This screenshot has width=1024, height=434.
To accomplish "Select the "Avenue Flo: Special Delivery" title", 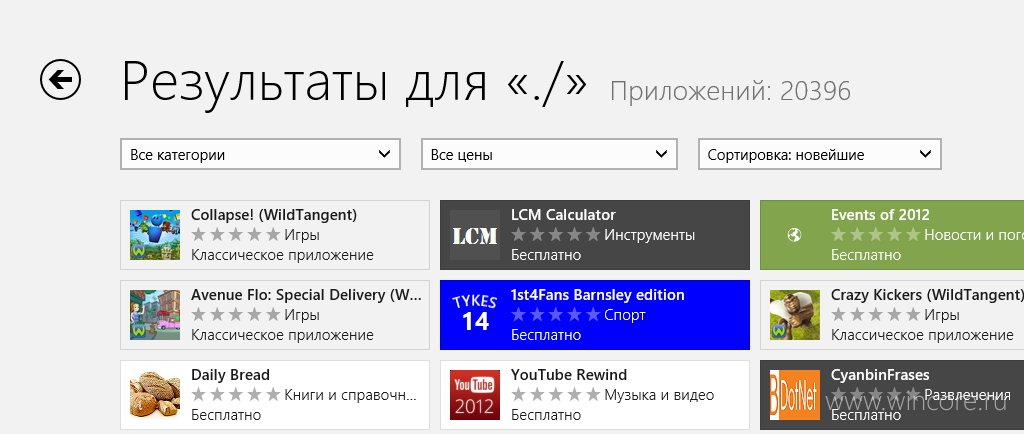I will pyautogui.click(x=306, y=294).
